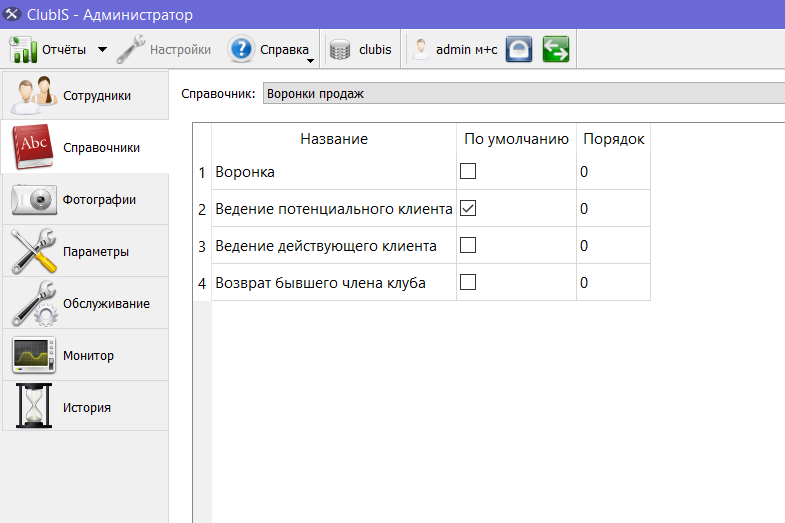Select row number 3 header
The image size is (785, 523).
(202, 246)
